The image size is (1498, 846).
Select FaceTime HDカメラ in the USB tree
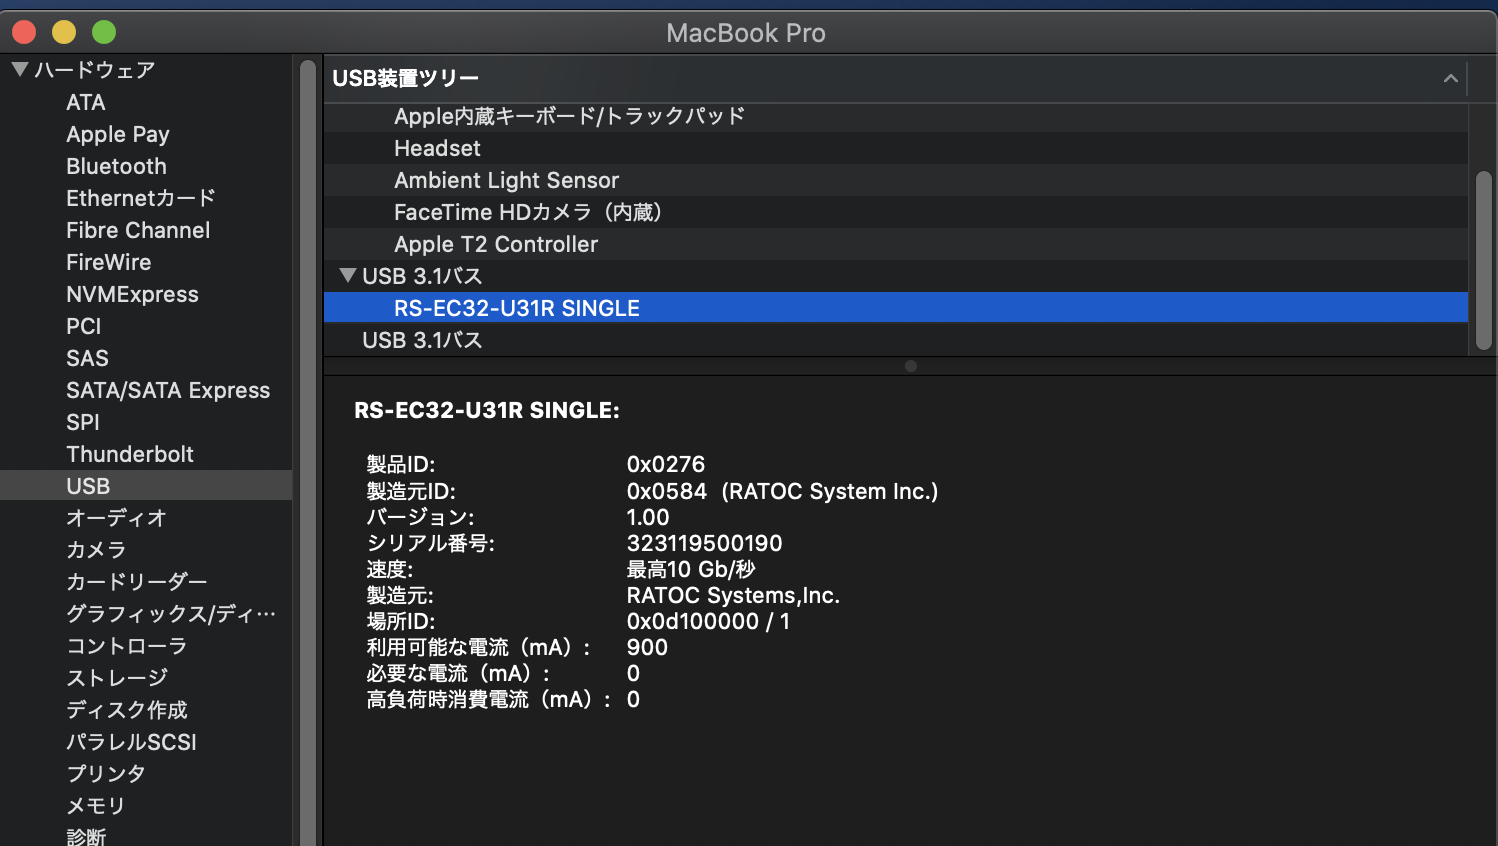(x=527, y=212)
